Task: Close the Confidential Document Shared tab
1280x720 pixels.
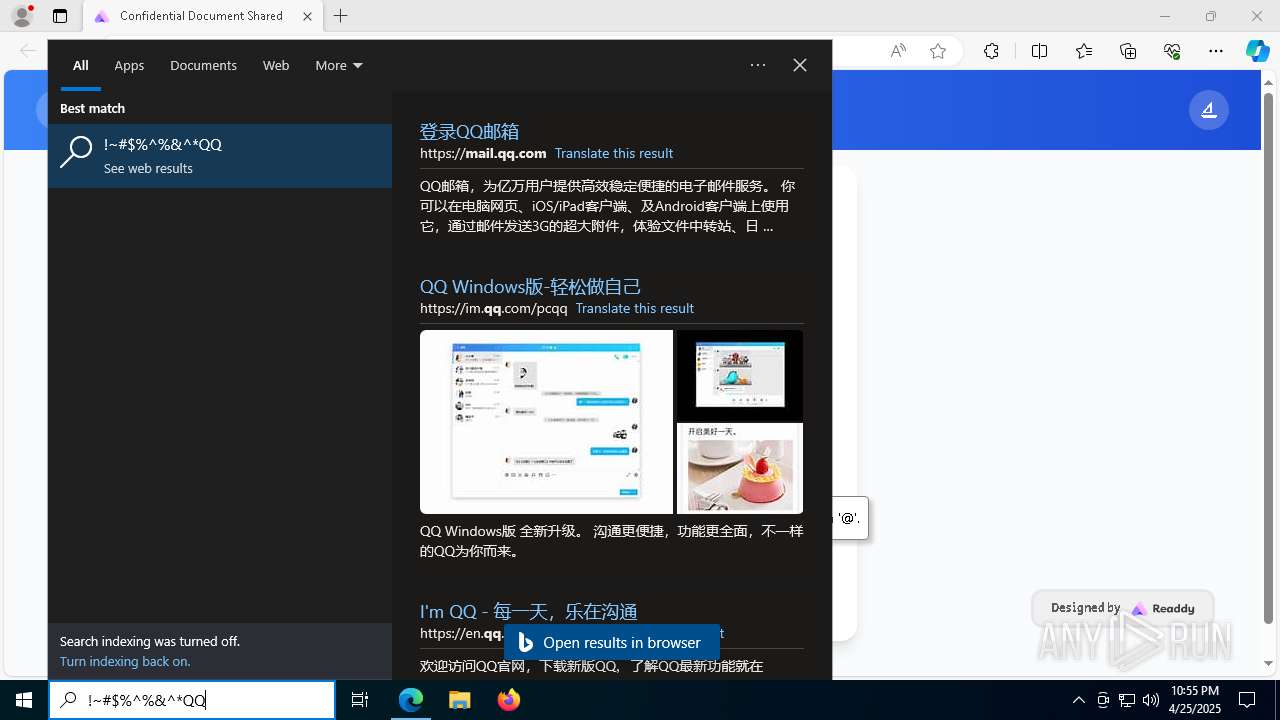Action: click(307, 16)
